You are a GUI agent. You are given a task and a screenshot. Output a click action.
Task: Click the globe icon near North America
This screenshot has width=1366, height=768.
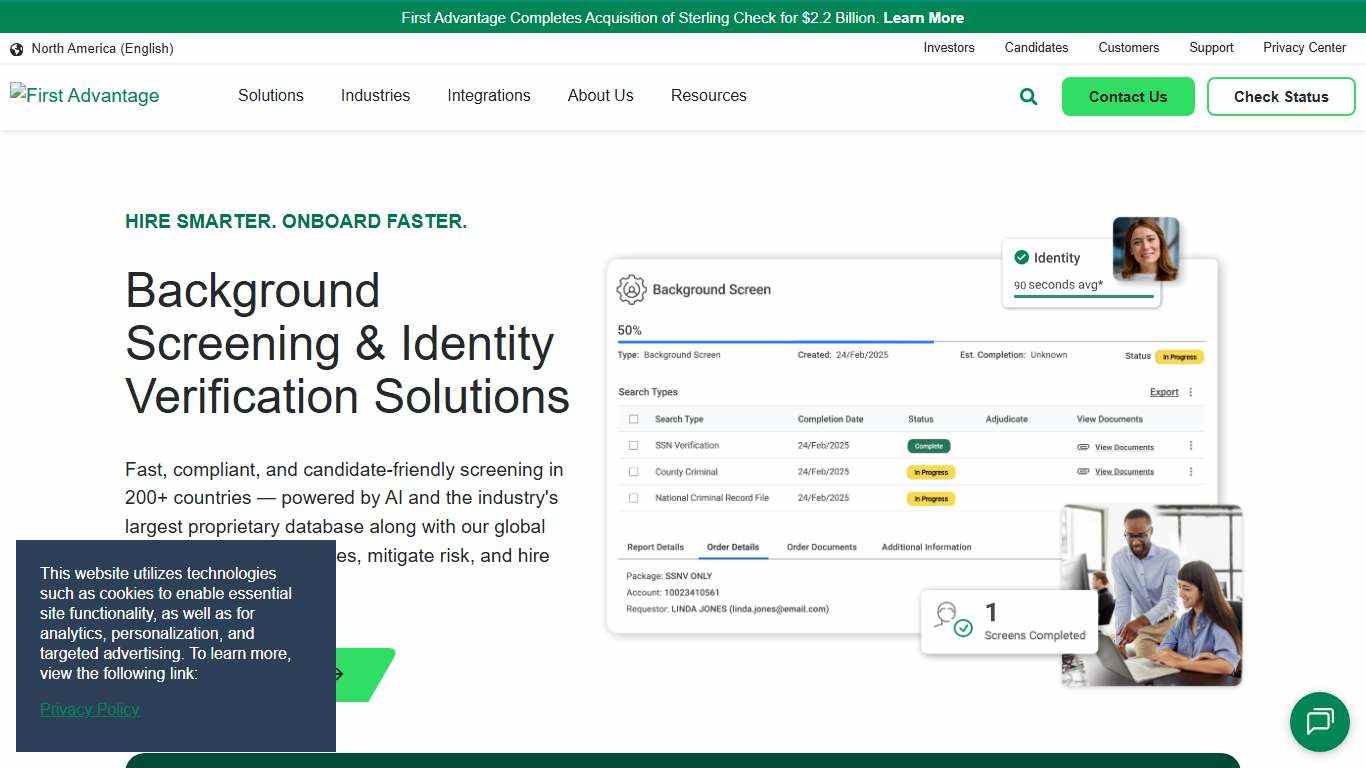pyautogui.click(x=16, y=48)
